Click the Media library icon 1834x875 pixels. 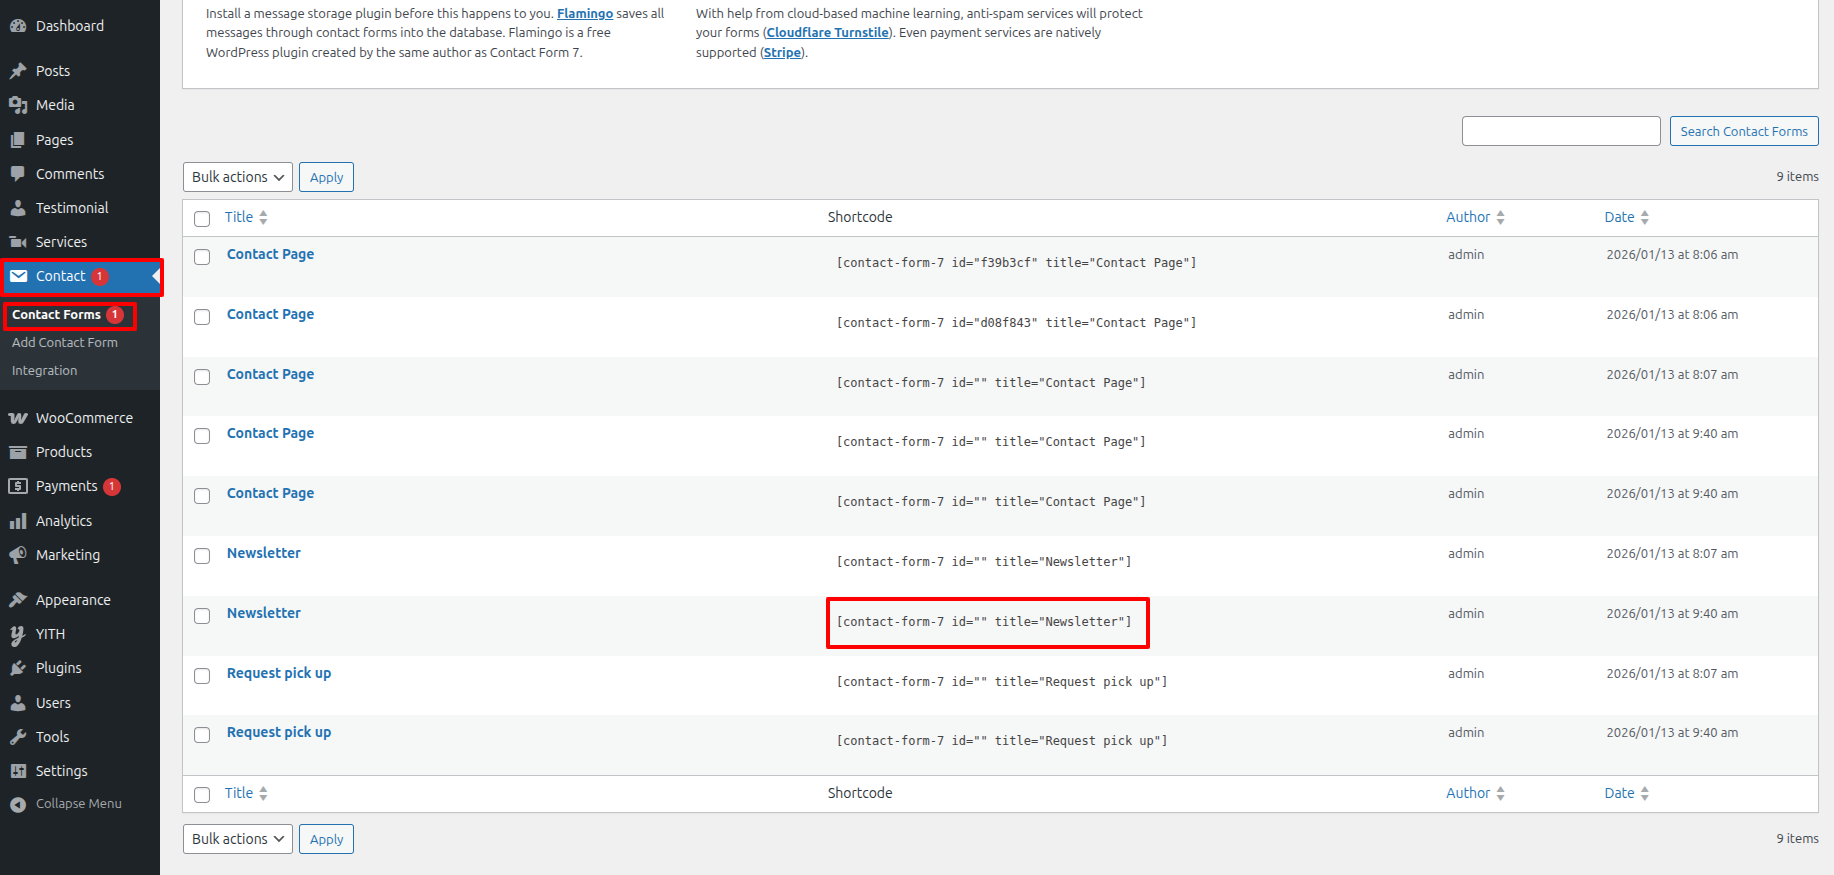point(18,105)
